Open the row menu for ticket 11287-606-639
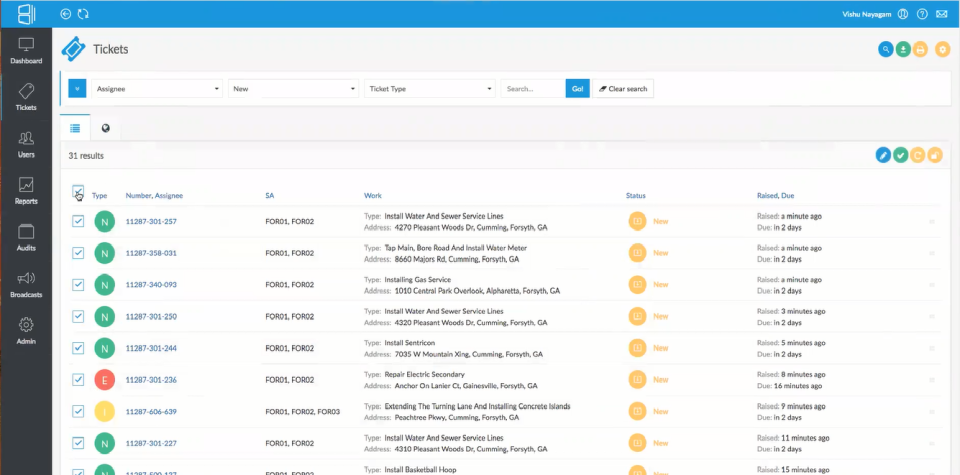960x475 pixels. [x=932, y=412]
